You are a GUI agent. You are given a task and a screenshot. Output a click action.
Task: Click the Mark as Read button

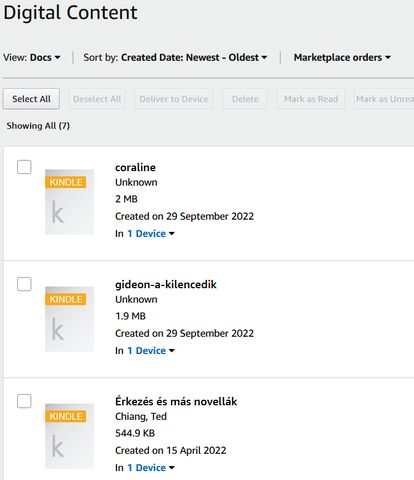pyautogui.click(x=311, y=99)
